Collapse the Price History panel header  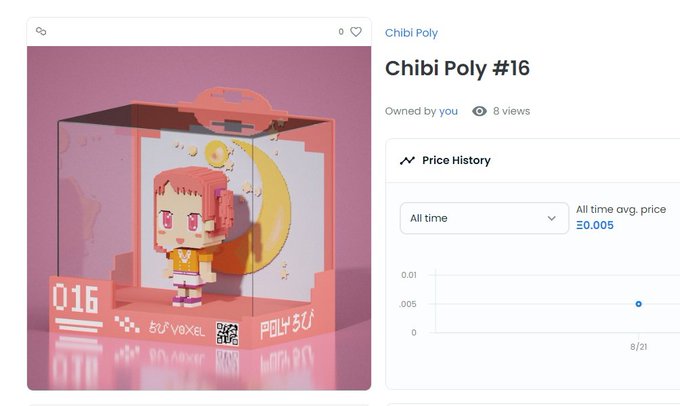(533, 160)
